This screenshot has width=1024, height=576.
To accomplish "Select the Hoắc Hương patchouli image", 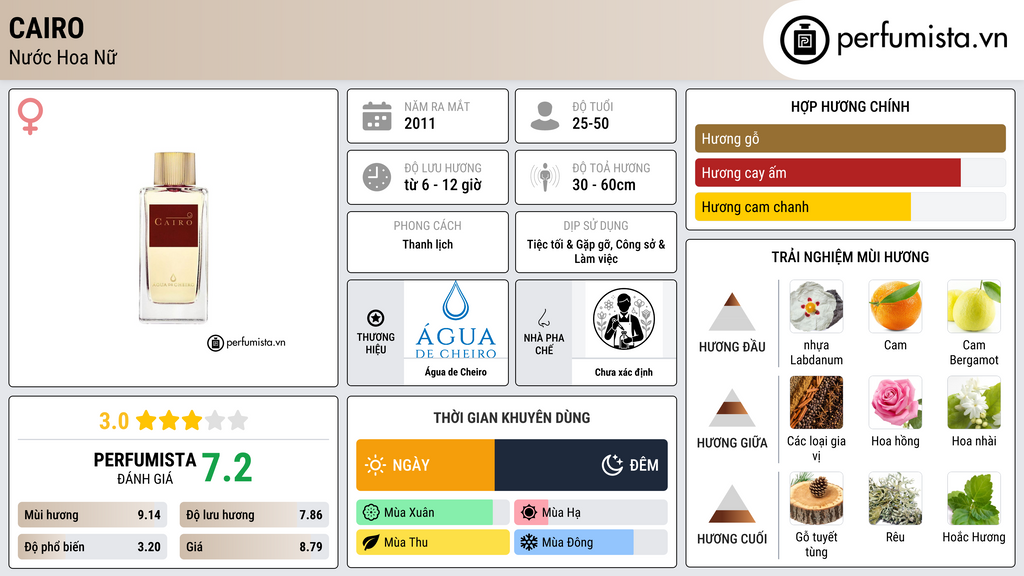I will coord(974,498).
